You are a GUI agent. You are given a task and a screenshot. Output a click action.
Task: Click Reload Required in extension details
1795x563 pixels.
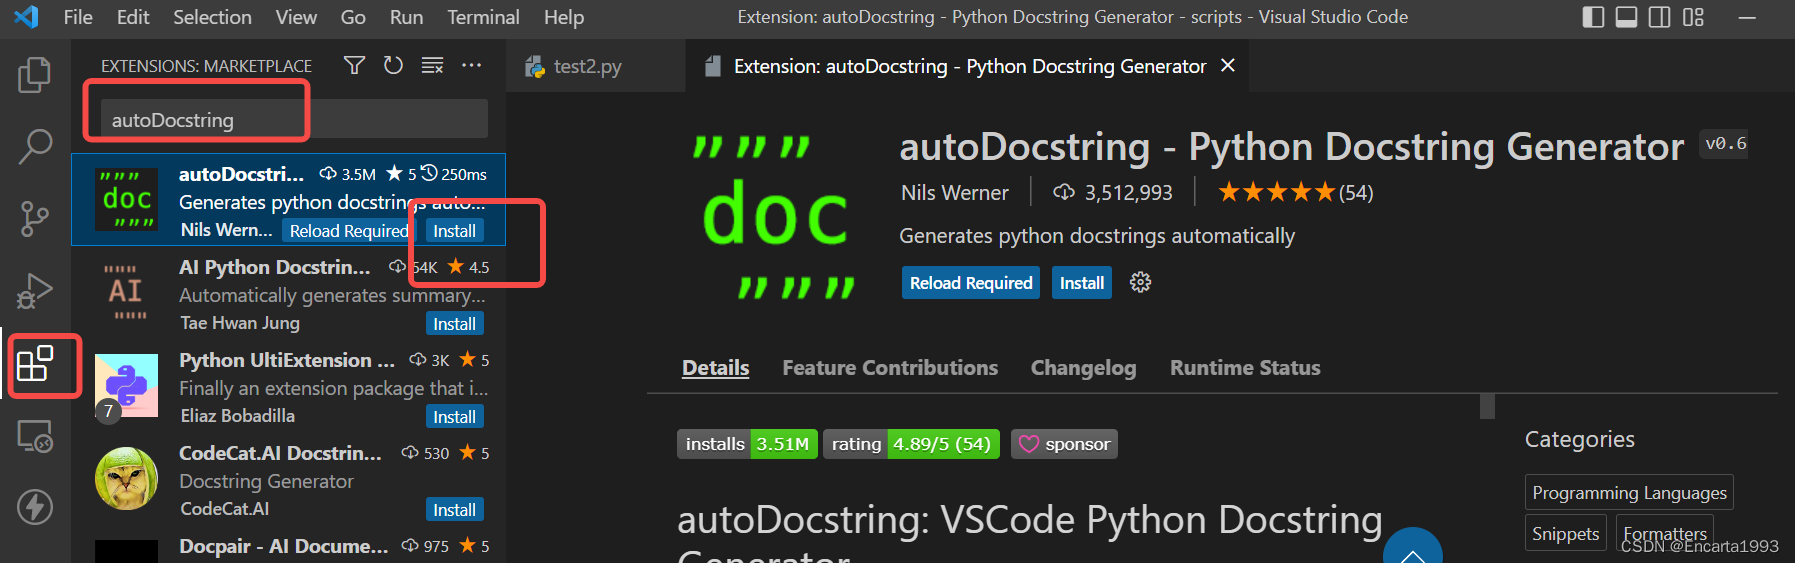[x=970, y=283]
